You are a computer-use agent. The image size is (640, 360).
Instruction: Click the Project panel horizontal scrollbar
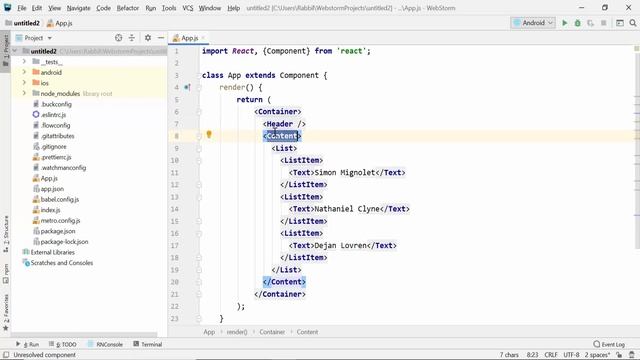tap(84, 334)
